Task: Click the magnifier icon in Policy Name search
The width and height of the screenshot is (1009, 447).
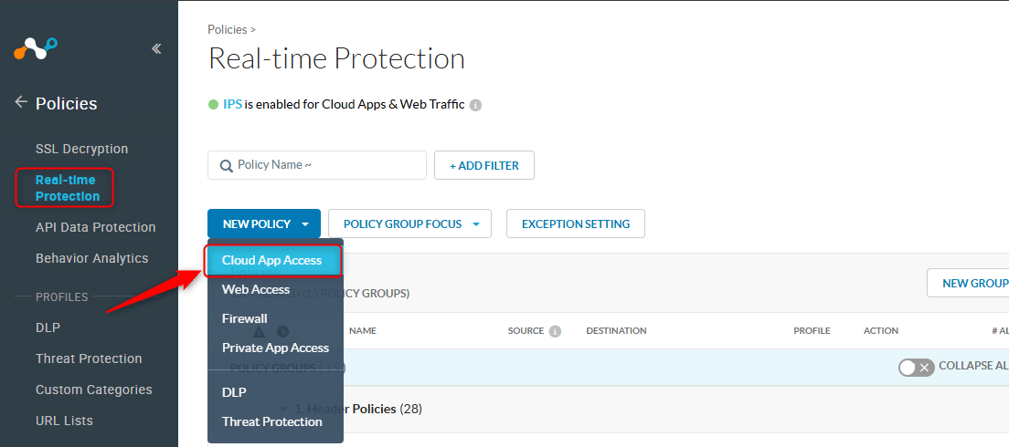Action: pyautogui.click(x=226, y=165)
